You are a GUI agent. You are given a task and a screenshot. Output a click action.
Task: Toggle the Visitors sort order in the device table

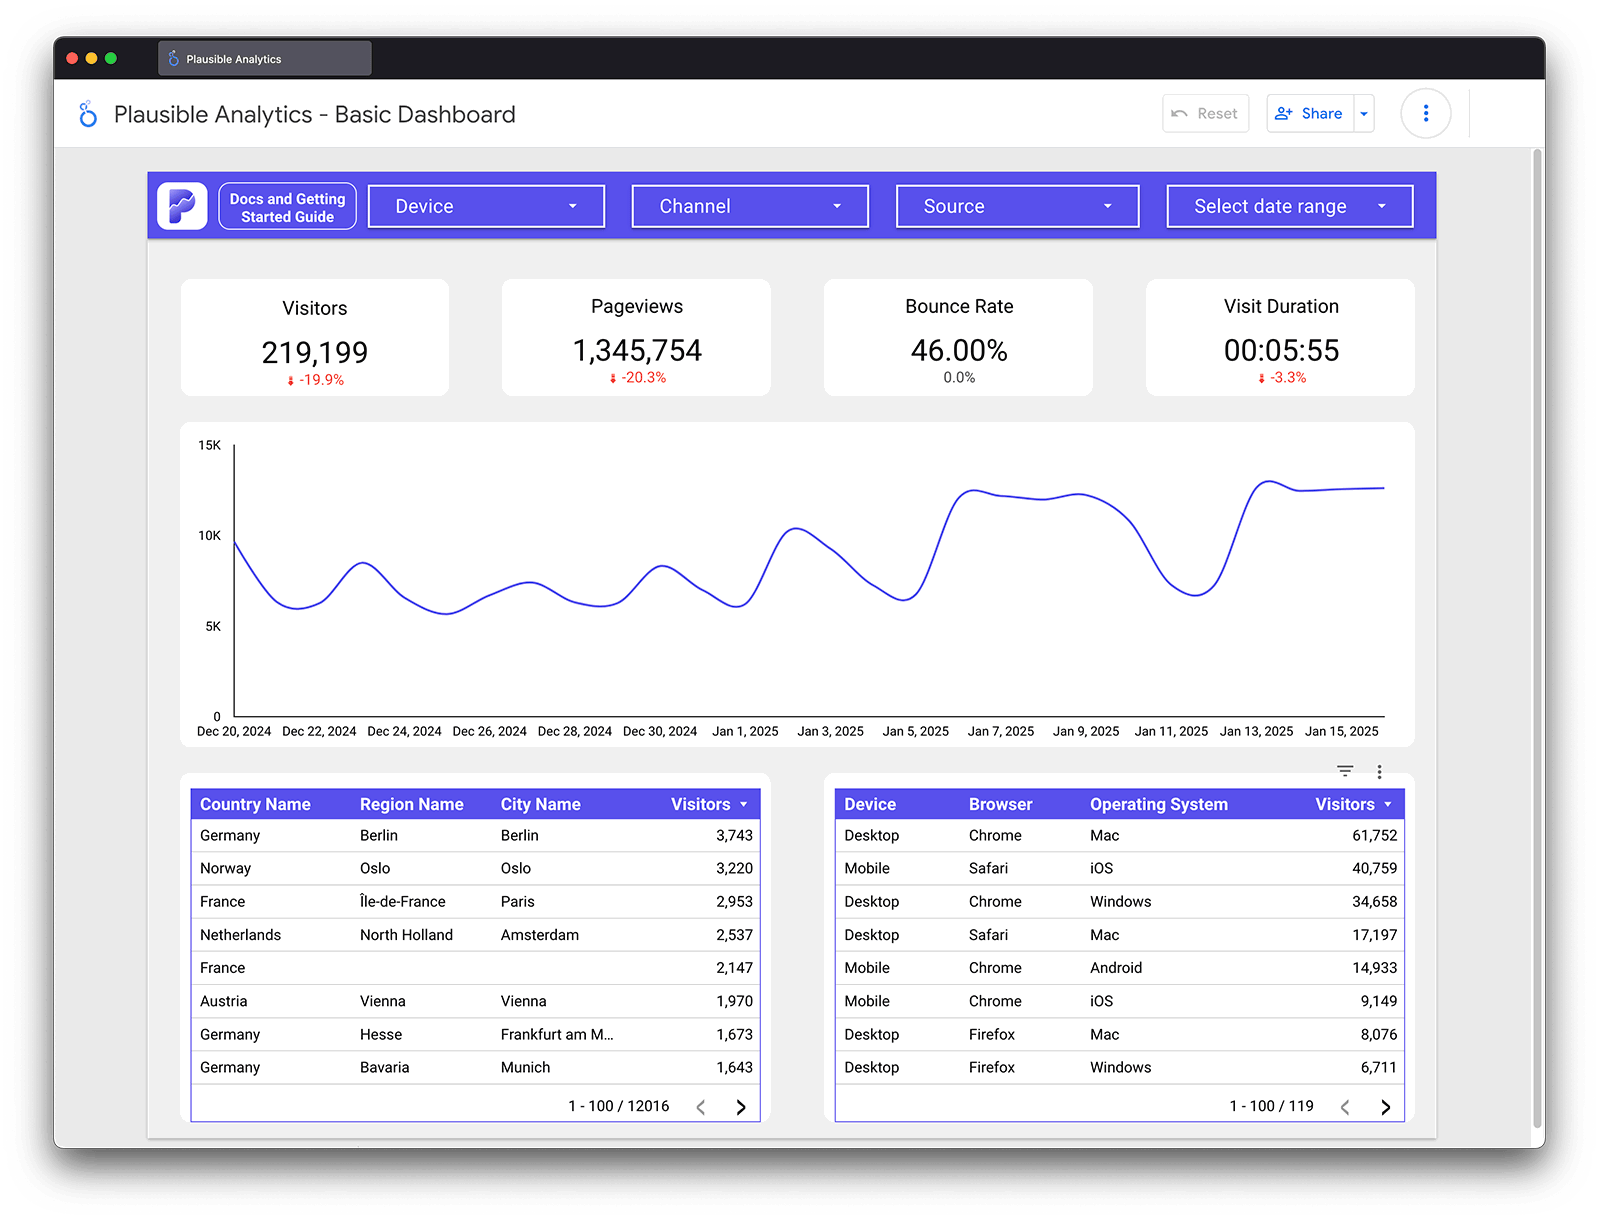coord(1389,803)
